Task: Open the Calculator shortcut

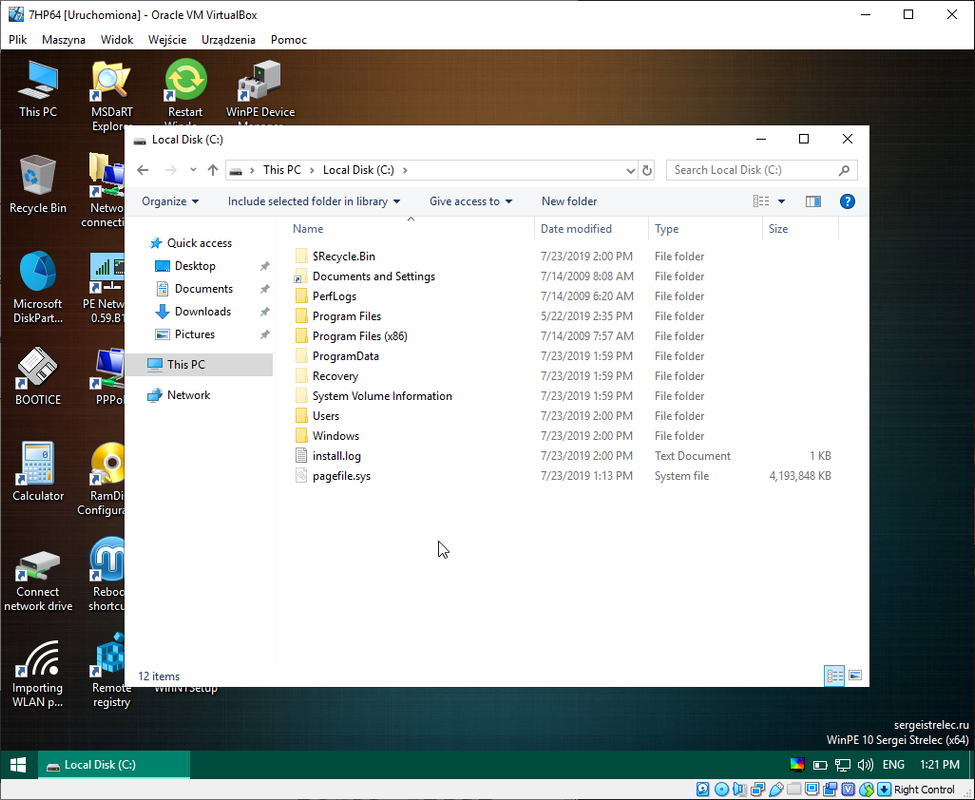Action: click(x=38, y=472)
